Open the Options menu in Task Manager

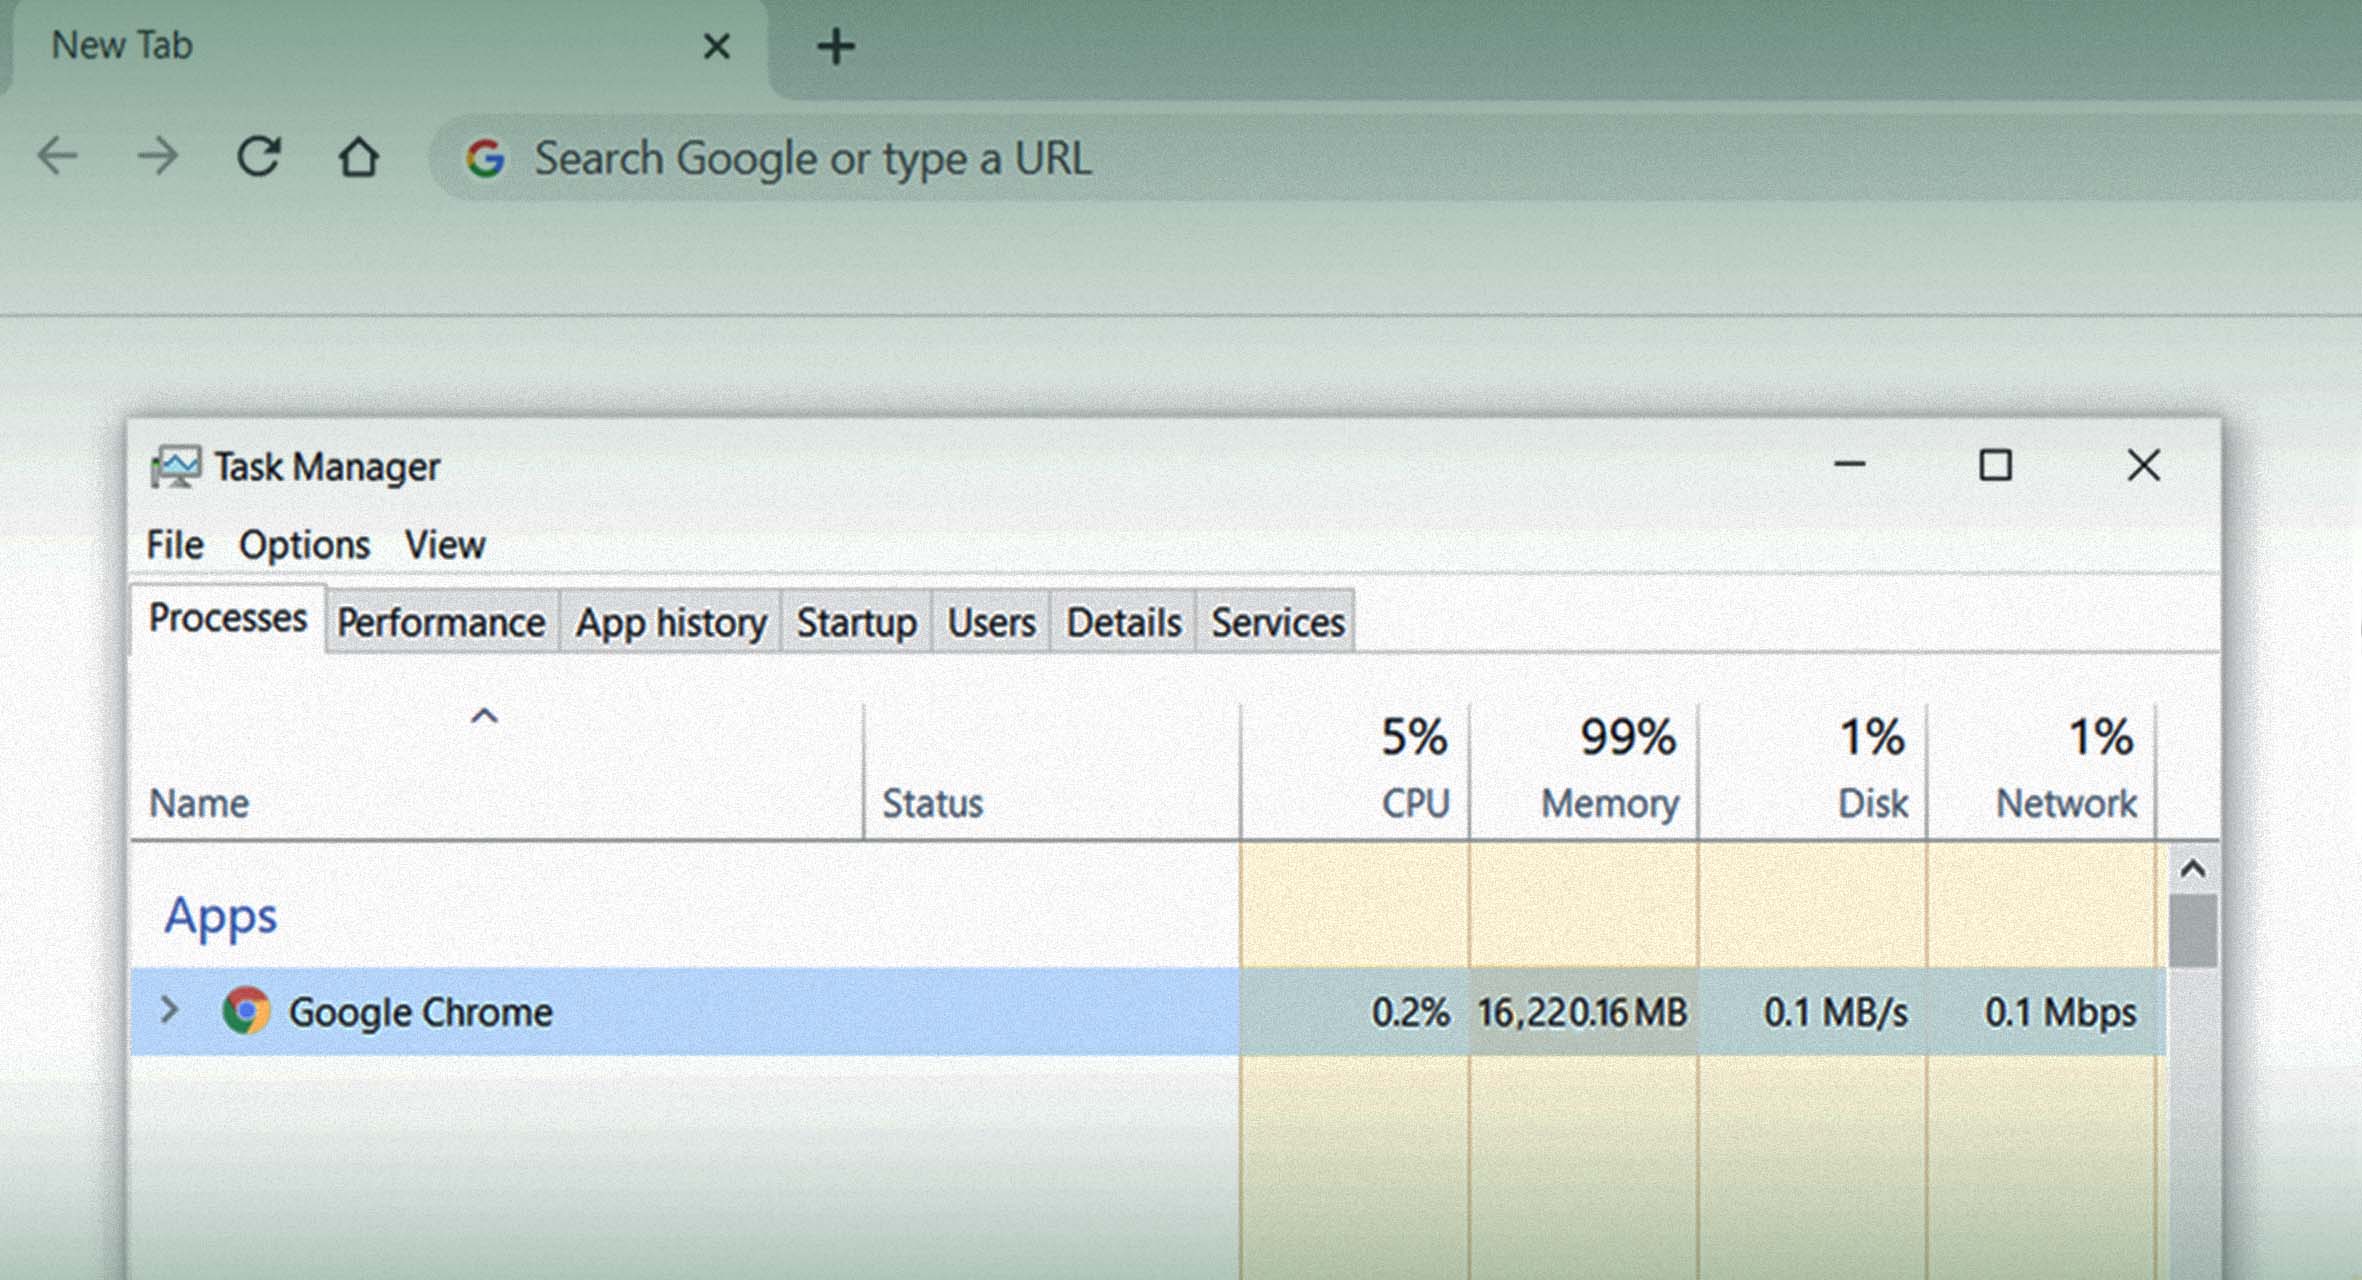click(304, 545)
